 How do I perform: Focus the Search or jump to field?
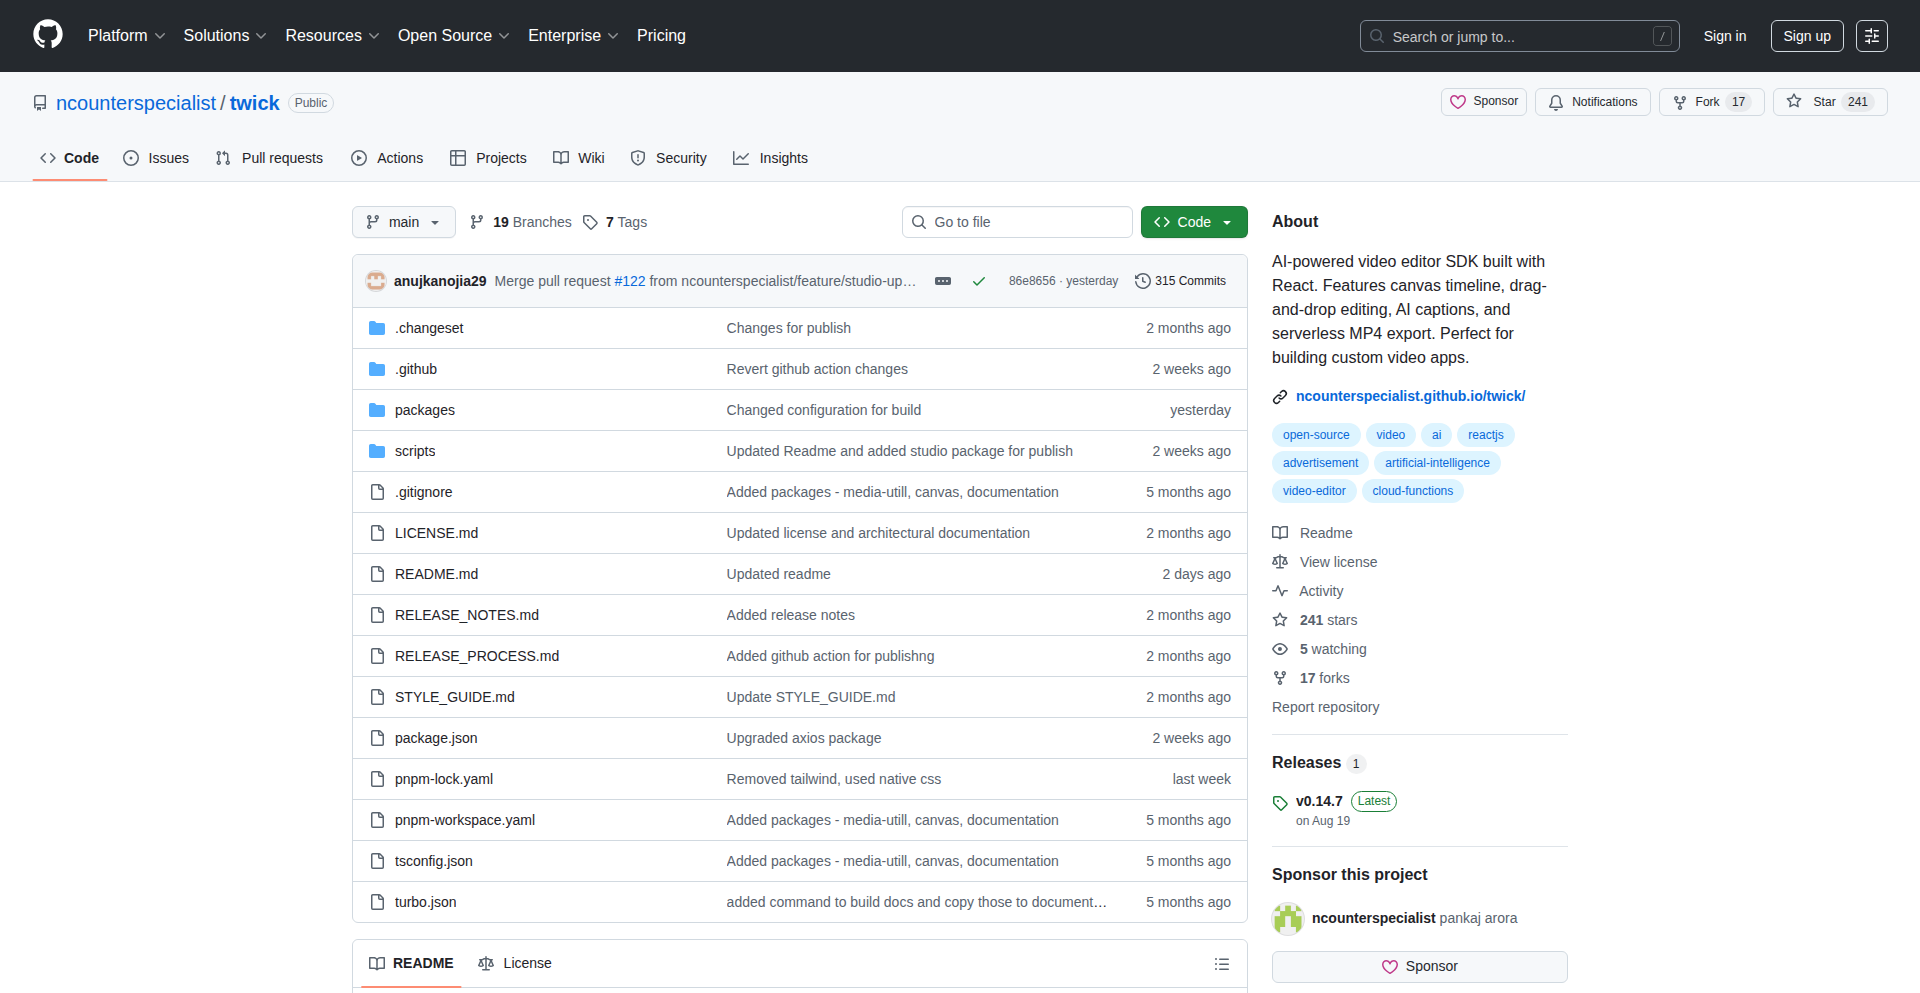[1520, 36]
